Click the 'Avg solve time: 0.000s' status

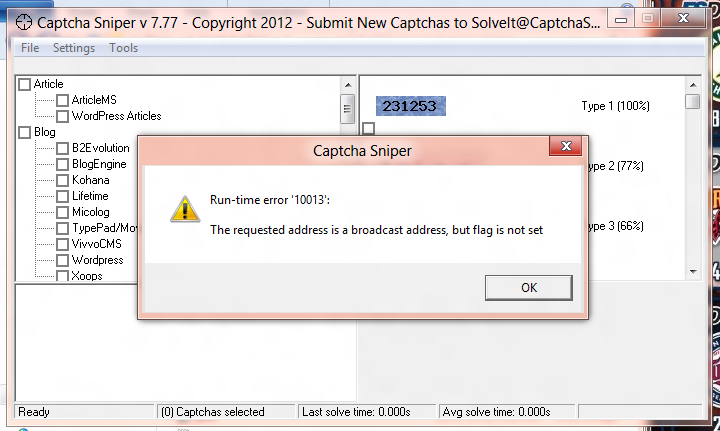tap(496, 412)
